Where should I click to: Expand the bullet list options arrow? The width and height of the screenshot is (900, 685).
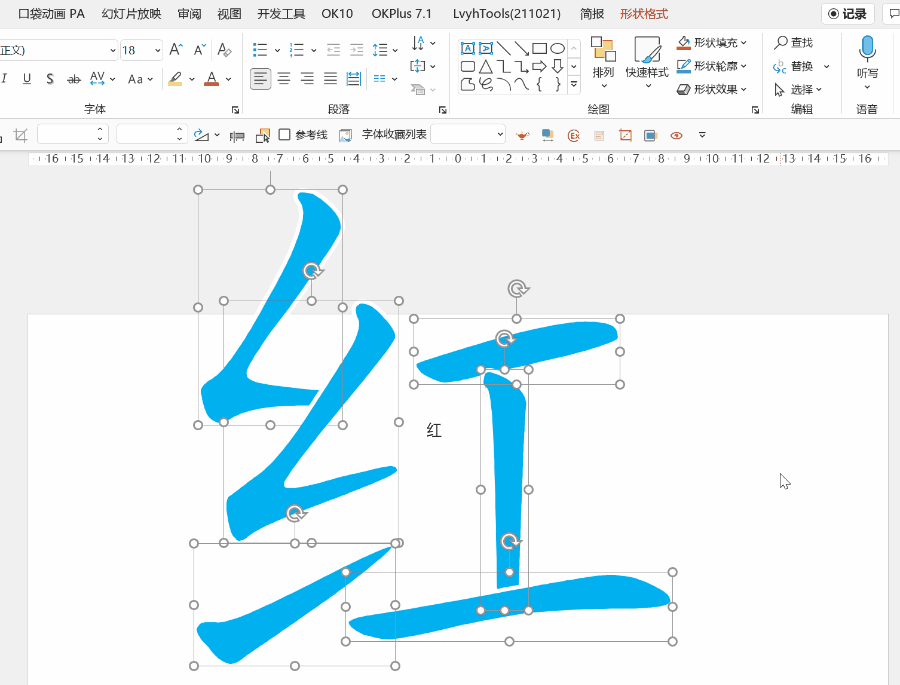point(277,51)
